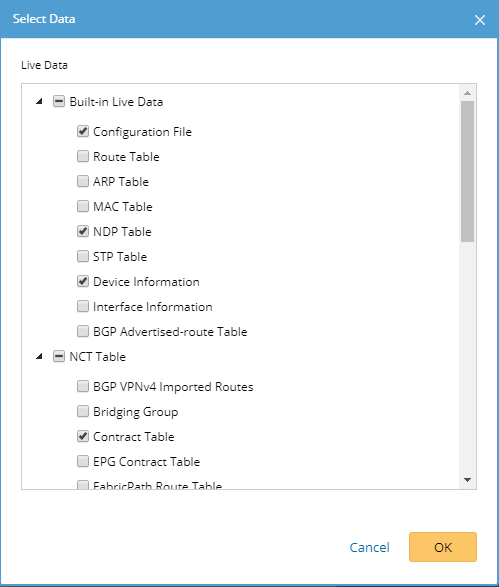
Task: Enable the STP Table checkbox
Action: pyautogui.click(x=83, y=256)
